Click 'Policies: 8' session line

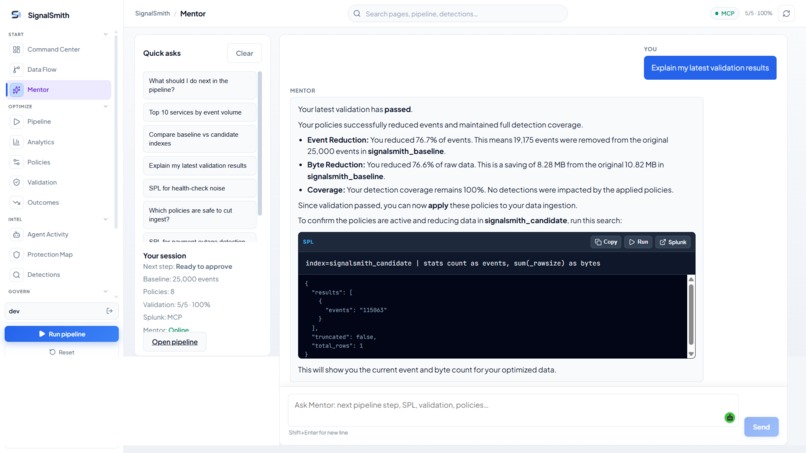pyautogui.click(x=159, y=292)
